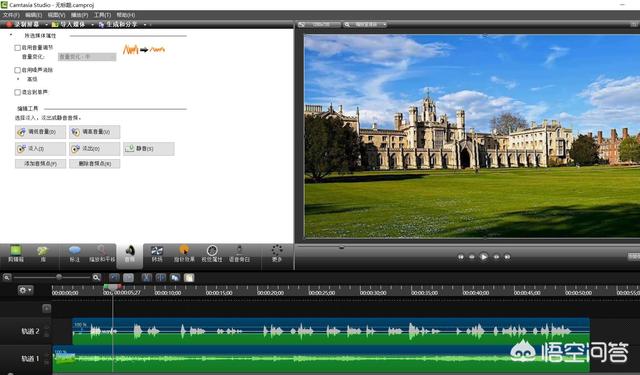Click the Produce and share button
The width and height of the screenshot is (640, 375).
click(118, 24)
